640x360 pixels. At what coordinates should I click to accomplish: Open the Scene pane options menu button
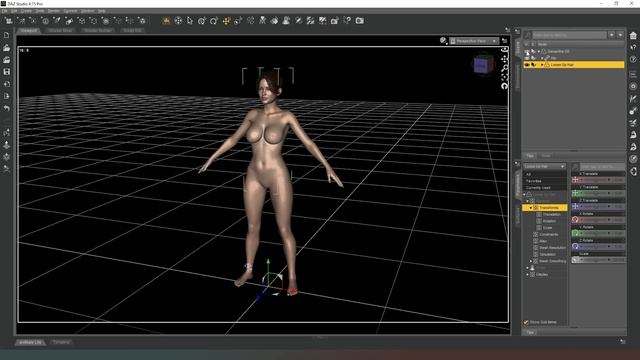tap(517, 31)
